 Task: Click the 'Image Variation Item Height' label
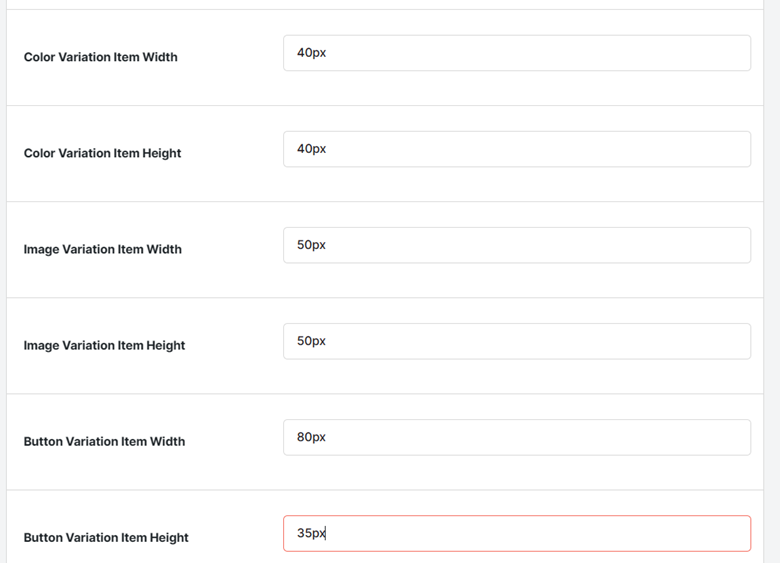[x=104, y=345]
